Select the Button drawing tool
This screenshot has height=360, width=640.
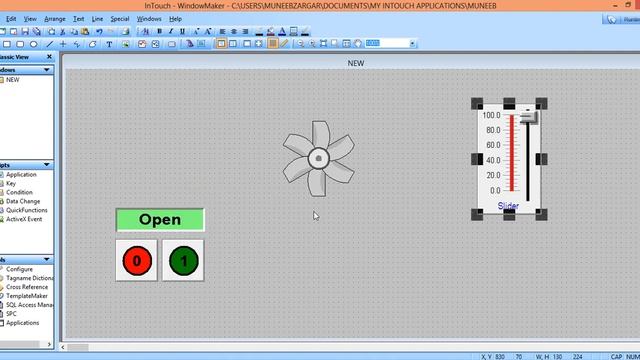pyautogui.click(x=172, y=44)
